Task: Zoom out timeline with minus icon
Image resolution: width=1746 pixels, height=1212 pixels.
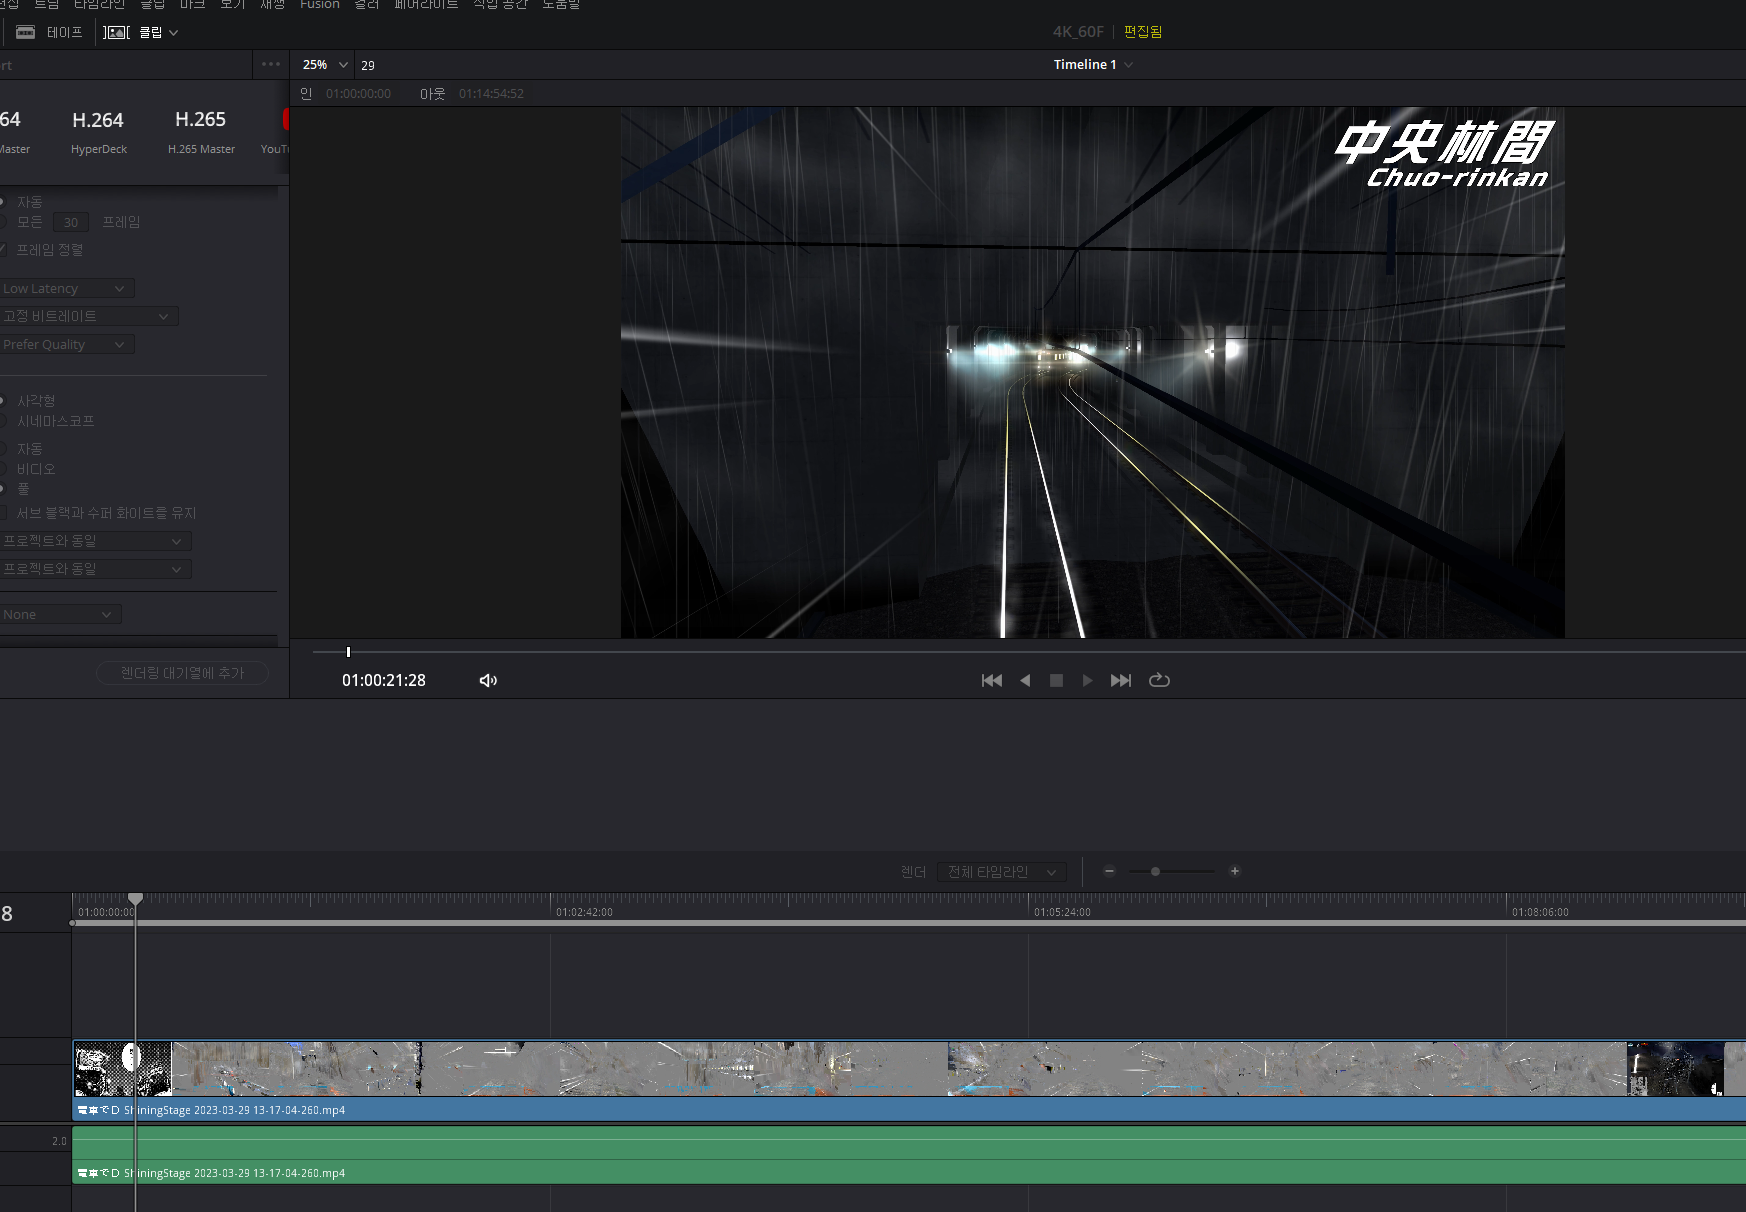Action: [x=1109, y=871]
